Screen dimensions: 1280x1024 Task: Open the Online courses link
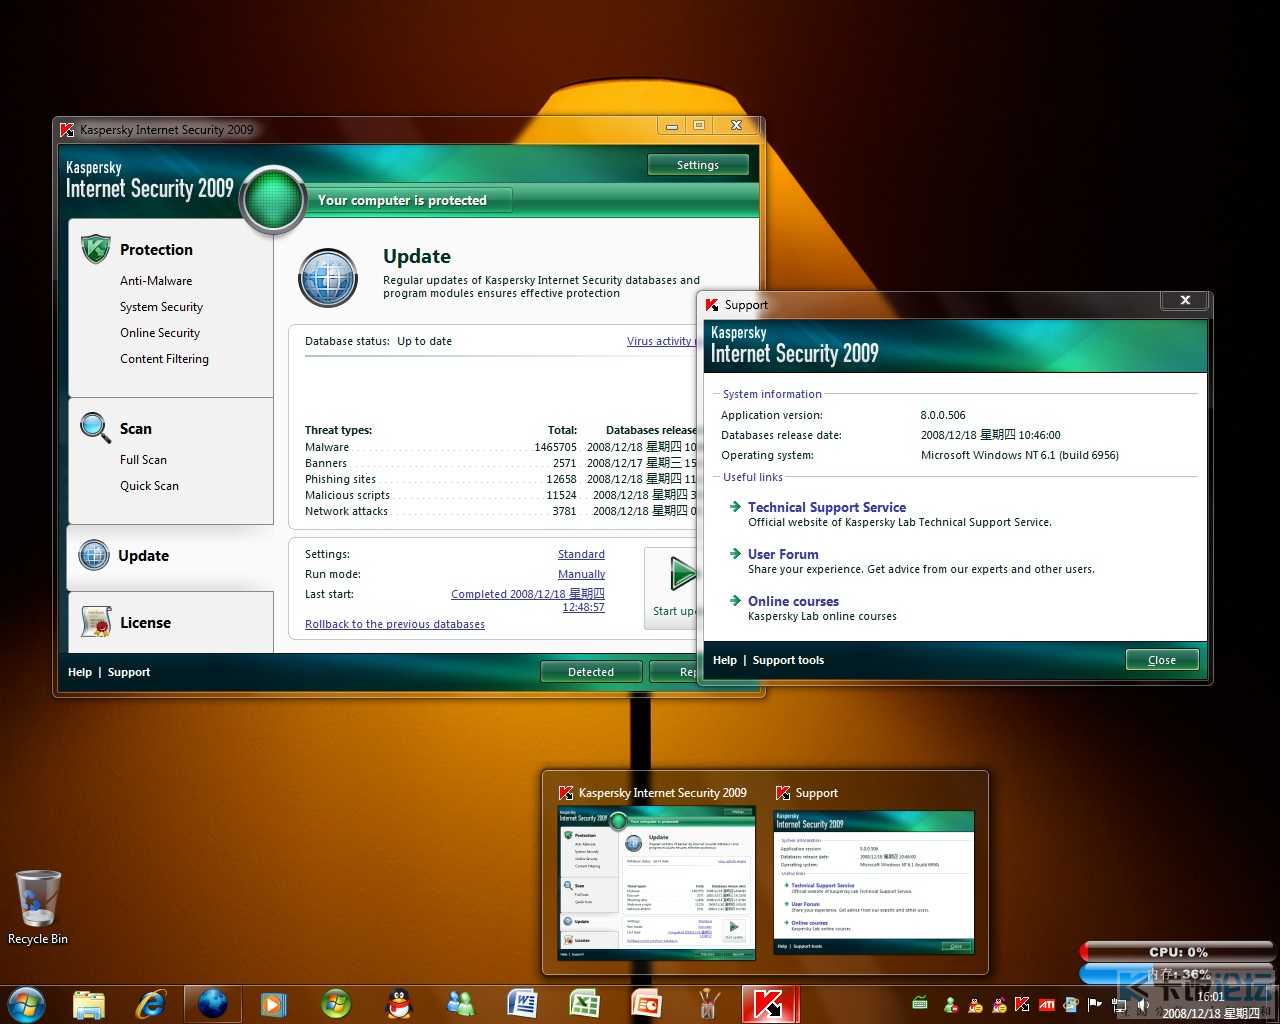793,601
